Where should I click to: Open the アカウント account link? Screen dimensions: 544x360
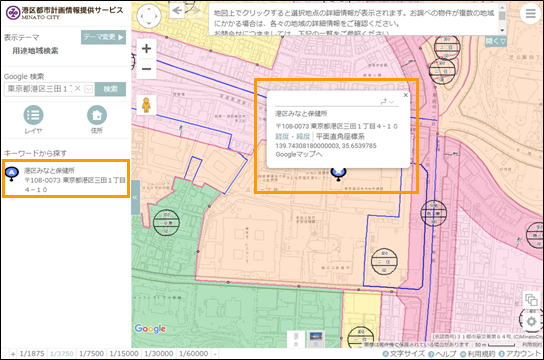coord(519,354)
